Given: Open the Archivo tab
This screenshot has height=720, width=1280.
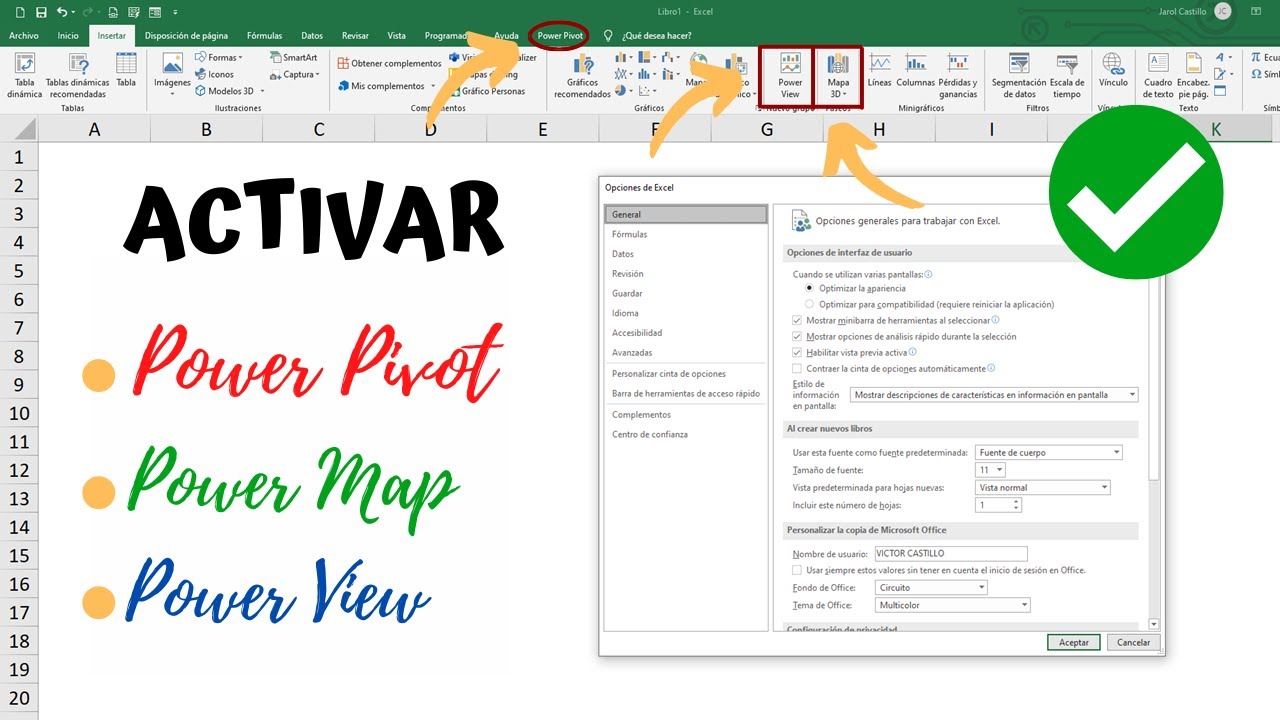Looking at the screenshot, I should pos(24,35).
